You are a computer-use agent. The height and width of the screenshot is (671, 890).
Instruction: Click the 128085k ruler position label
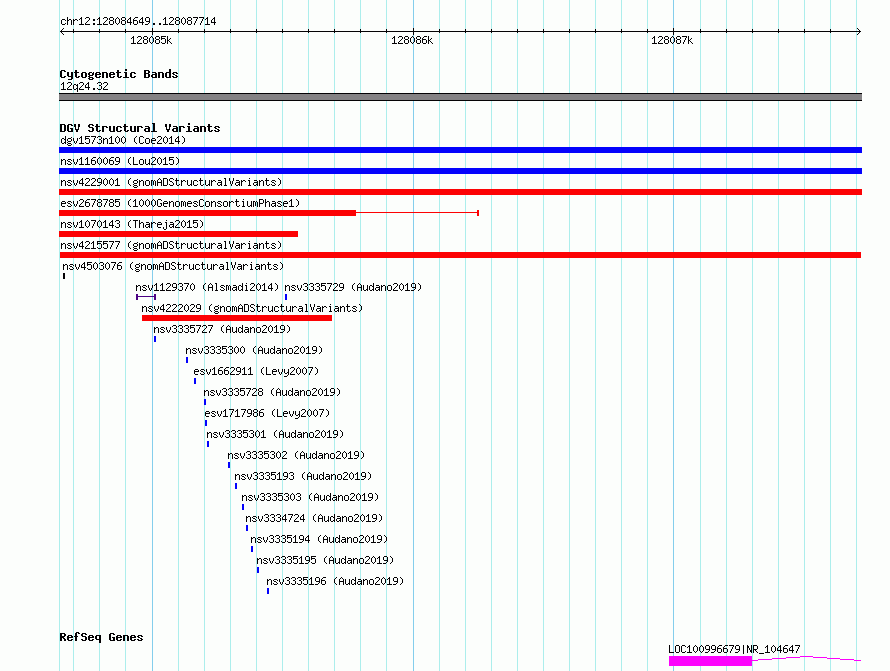click(151, 40)
